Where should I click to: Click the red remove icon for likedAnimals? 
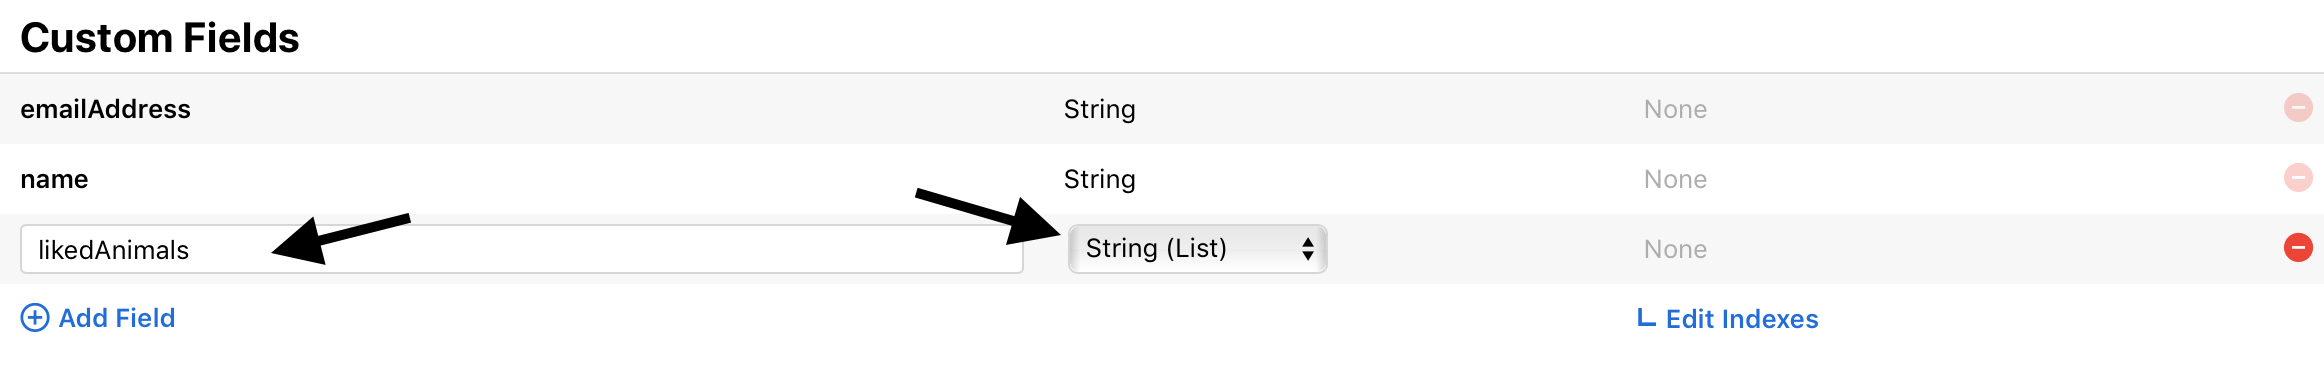(2298, 247)
